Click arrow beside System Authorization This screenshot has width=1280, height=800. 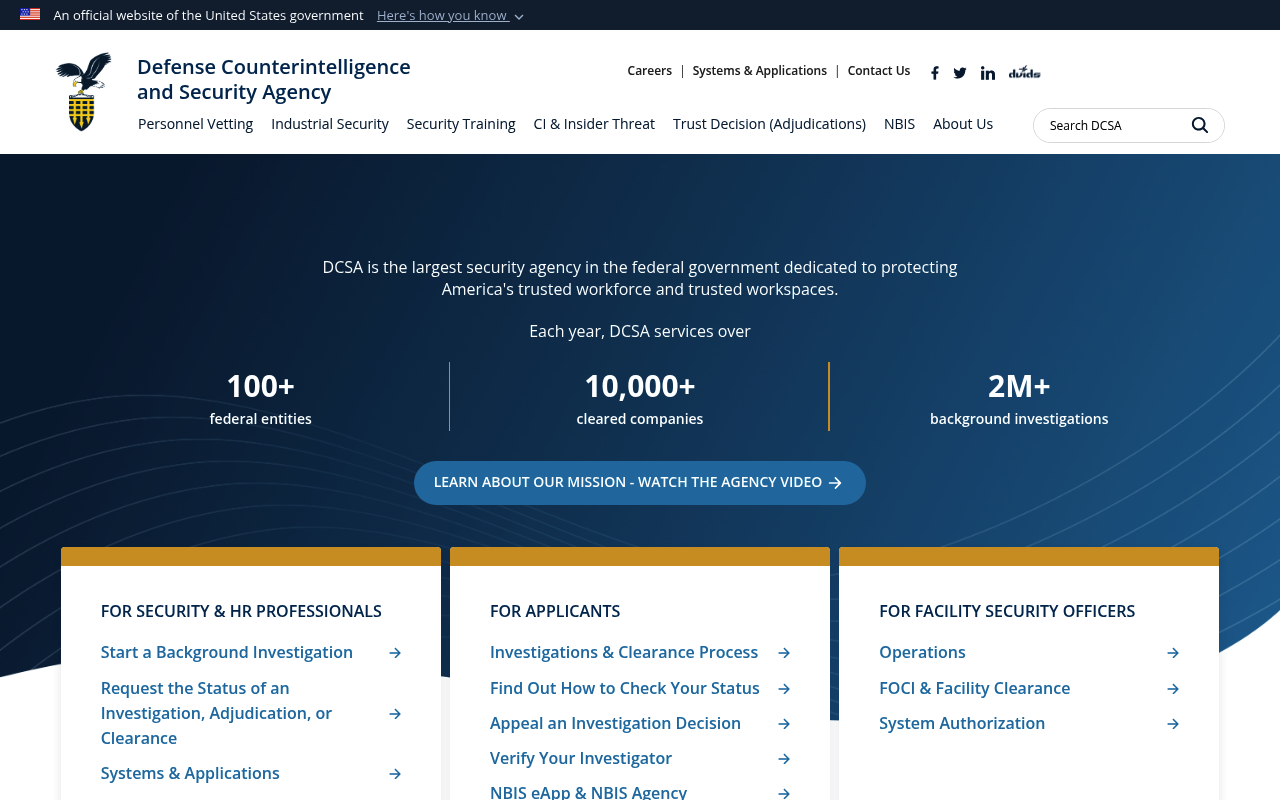tap(1173, 724)
